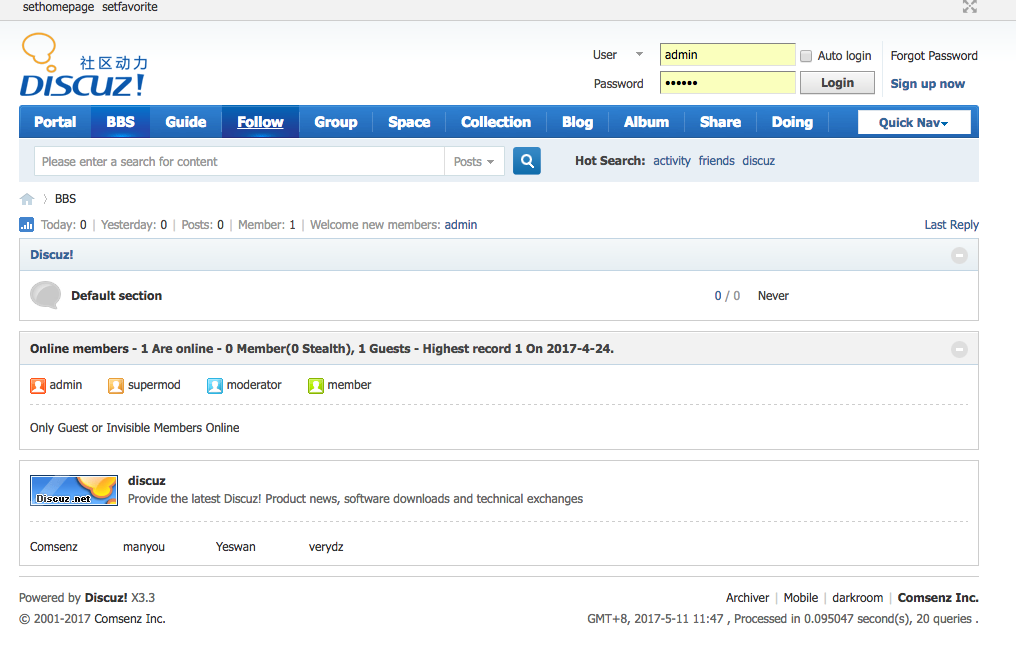
Task: Toggle the widescreen switch icon at top right
Action: click(969, 7)
